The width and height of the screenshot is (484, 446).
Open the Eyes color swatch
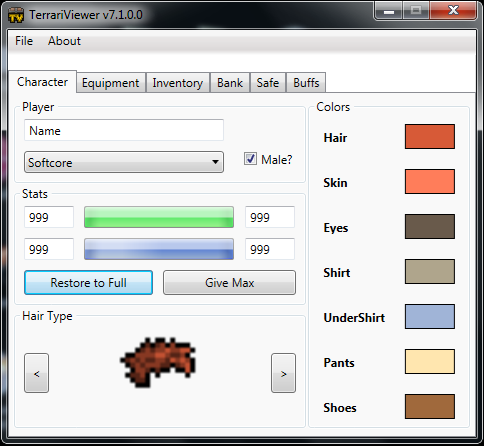[x=430, y=226]
